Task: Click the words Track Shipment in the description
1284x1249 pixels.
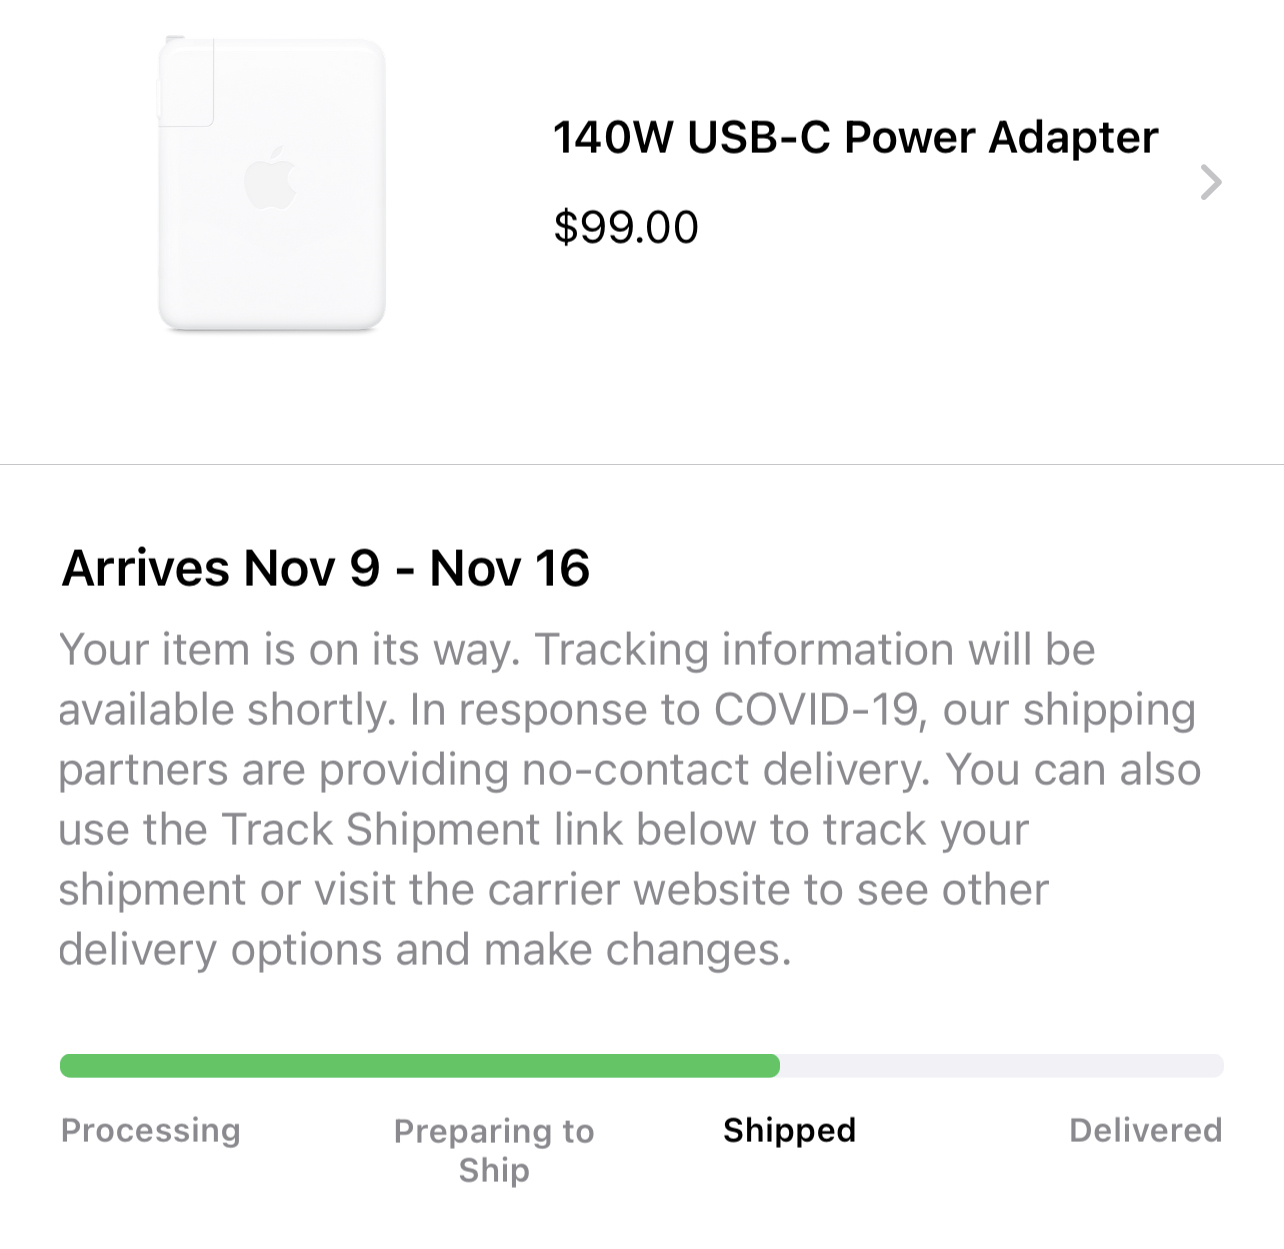Action: (x=381, y=830)
